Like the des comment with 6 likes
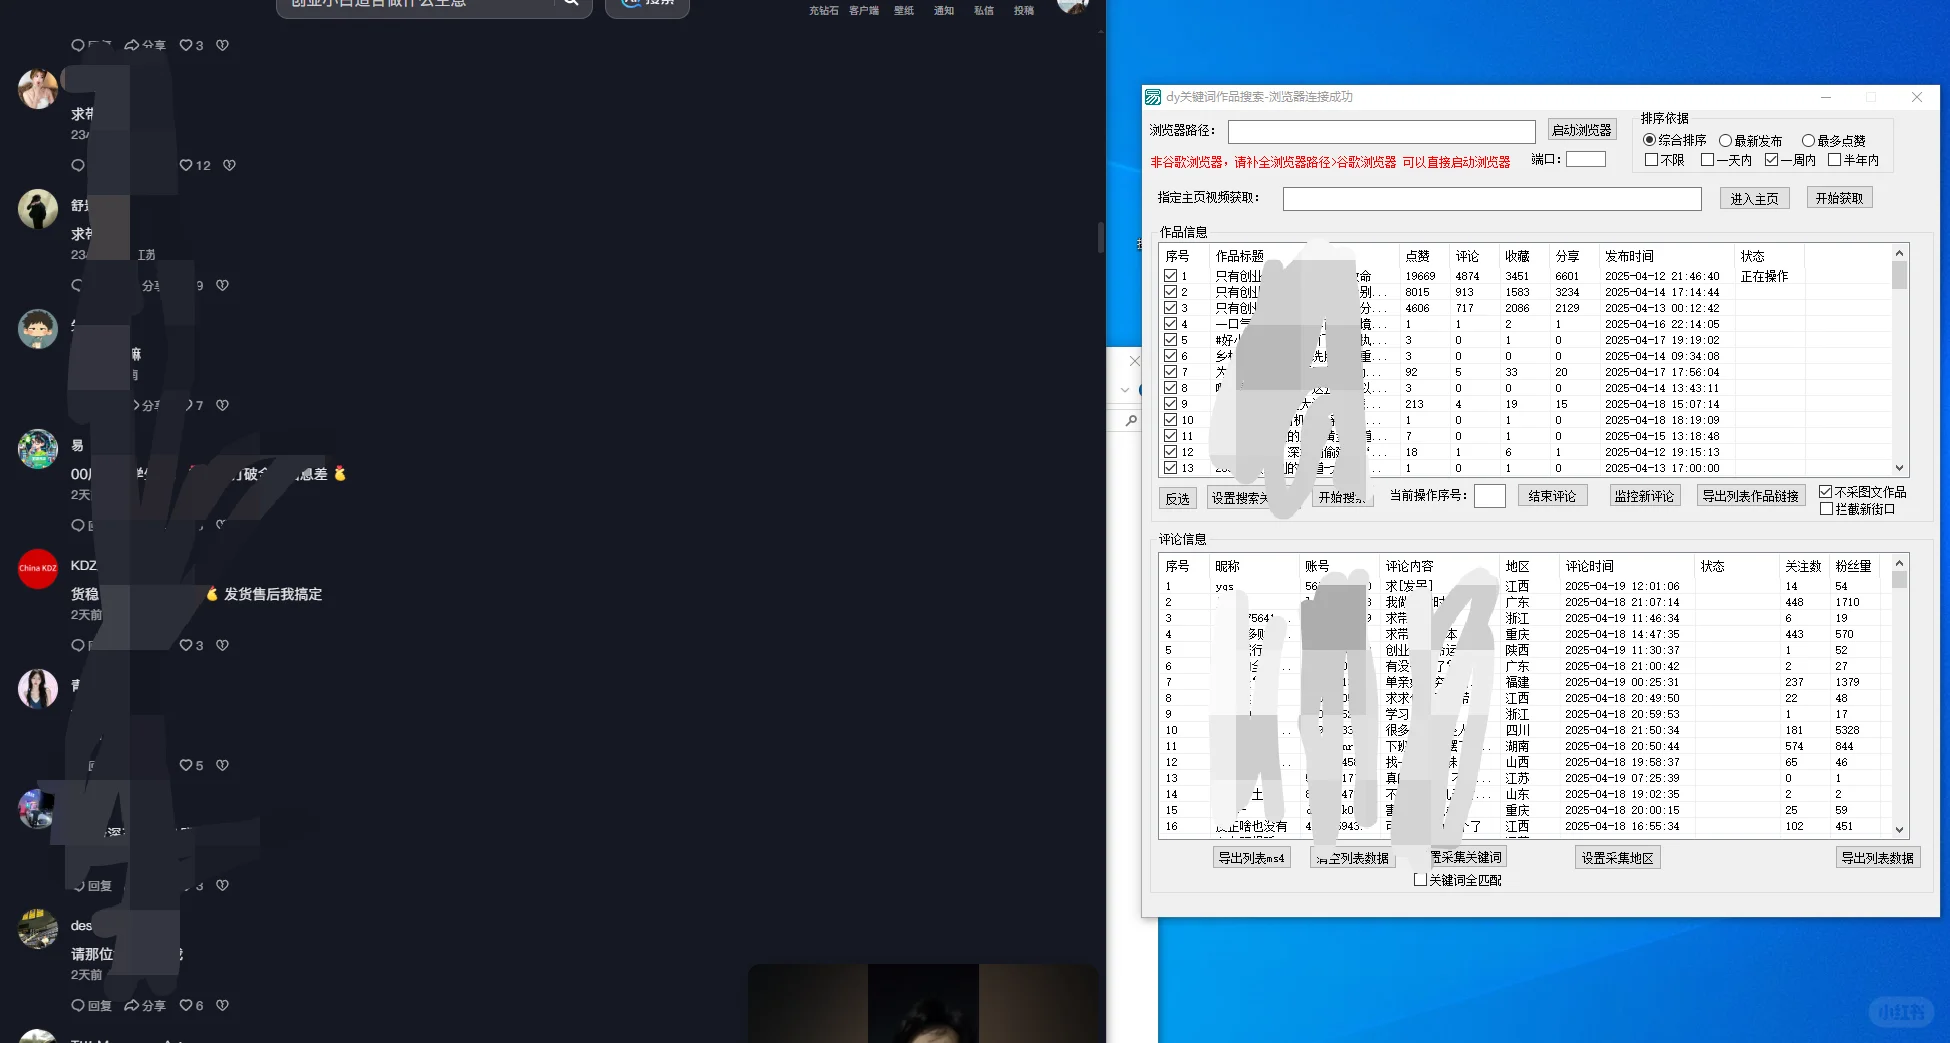The width and height of the screenshot is (1950, 1043). [185, 1005]
